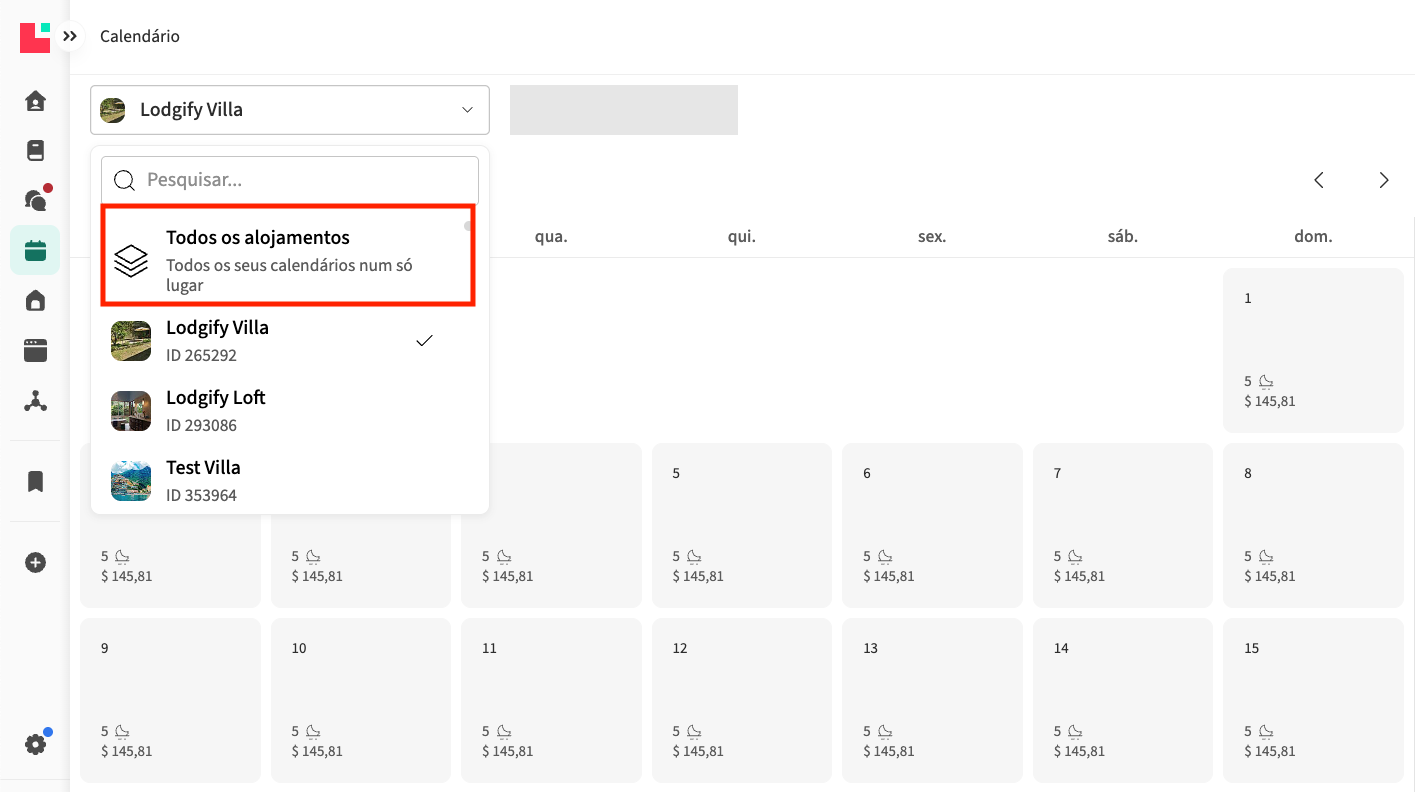Viewport: 1415px width, 792px height.
Task: Open the inbox messages chat icon
Action: [35, 200]
